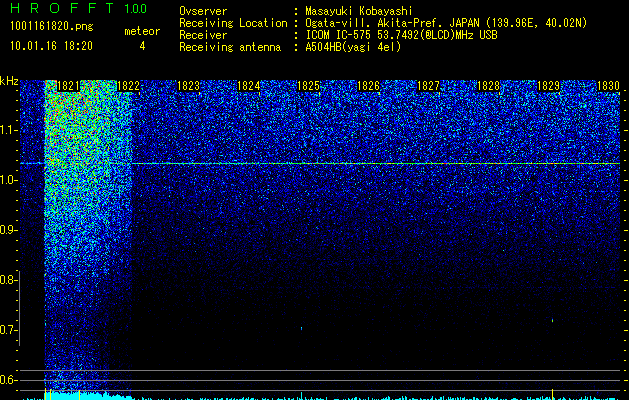This screenshot has width=629, height=400.
Task: Click the 1829 time marker
Action: 548,86
